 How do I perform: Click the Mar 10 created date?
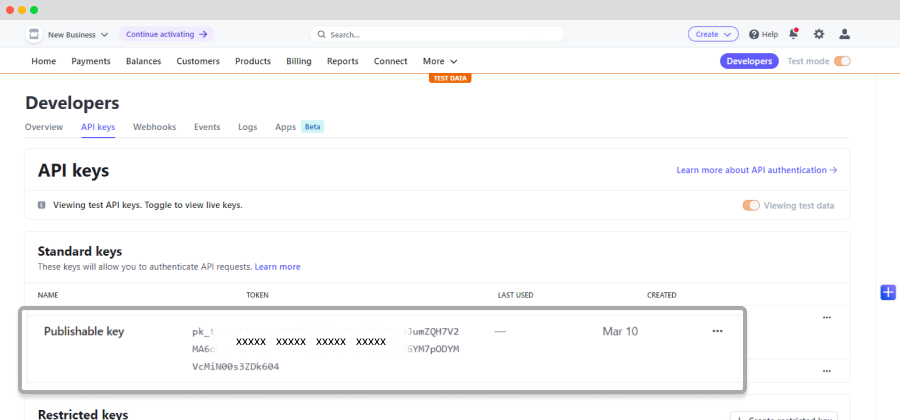pos(620,331)
